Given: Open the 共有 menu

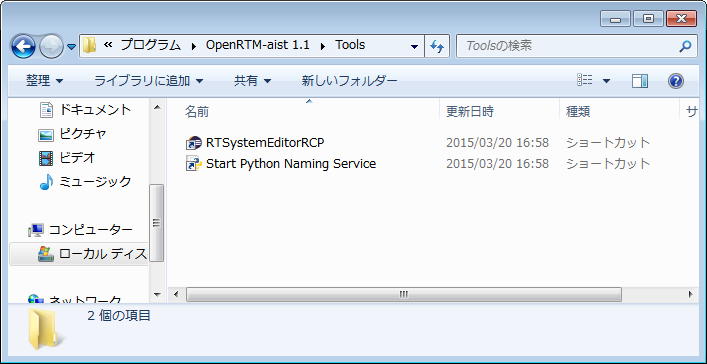Looking at the screenshot, I should 252,81.
